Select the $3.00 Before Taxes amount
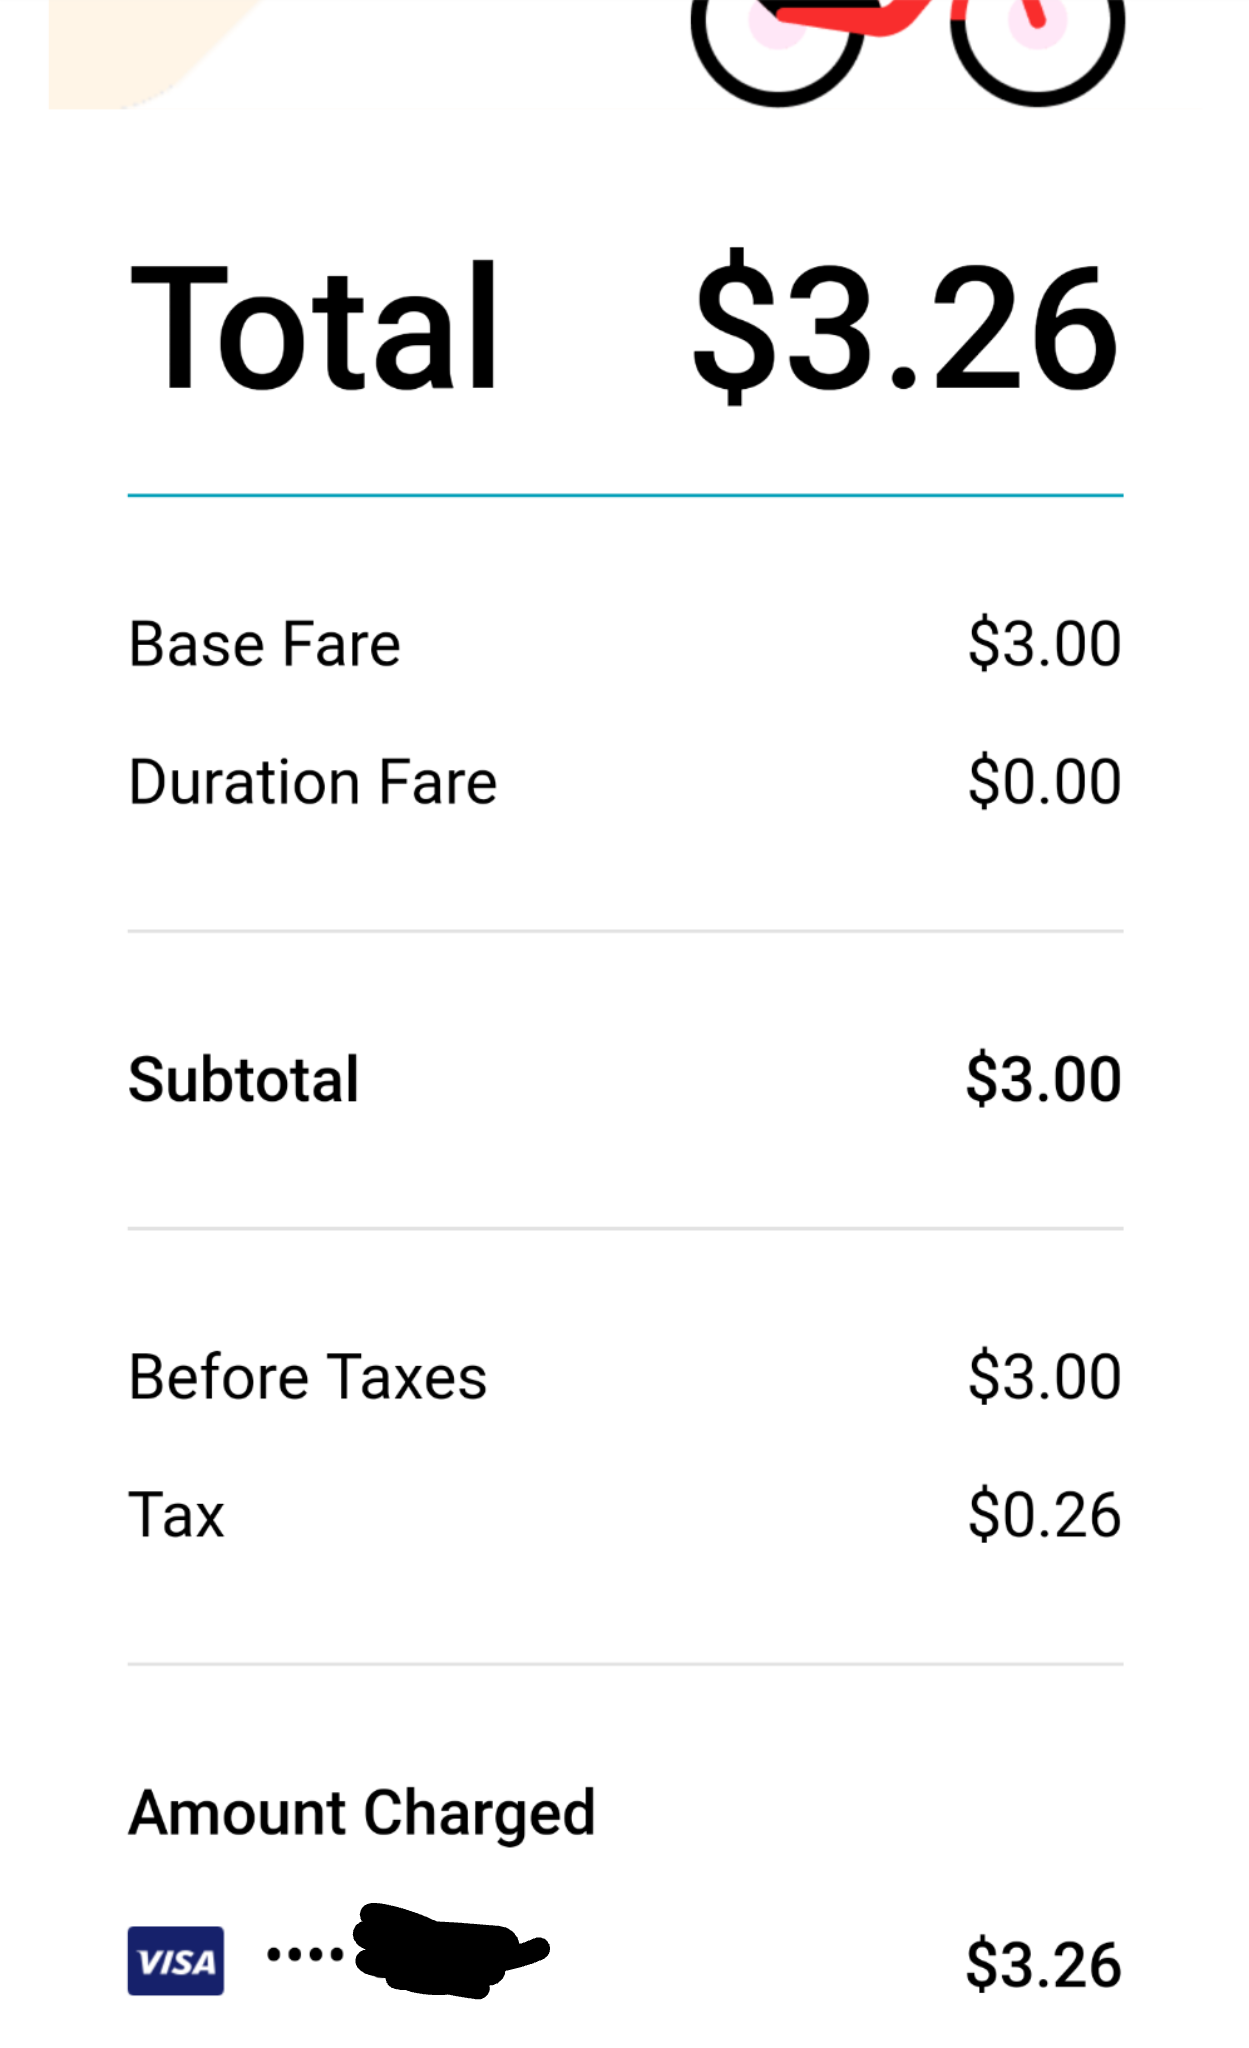1249x2048 pixels. [1044, 1377]
